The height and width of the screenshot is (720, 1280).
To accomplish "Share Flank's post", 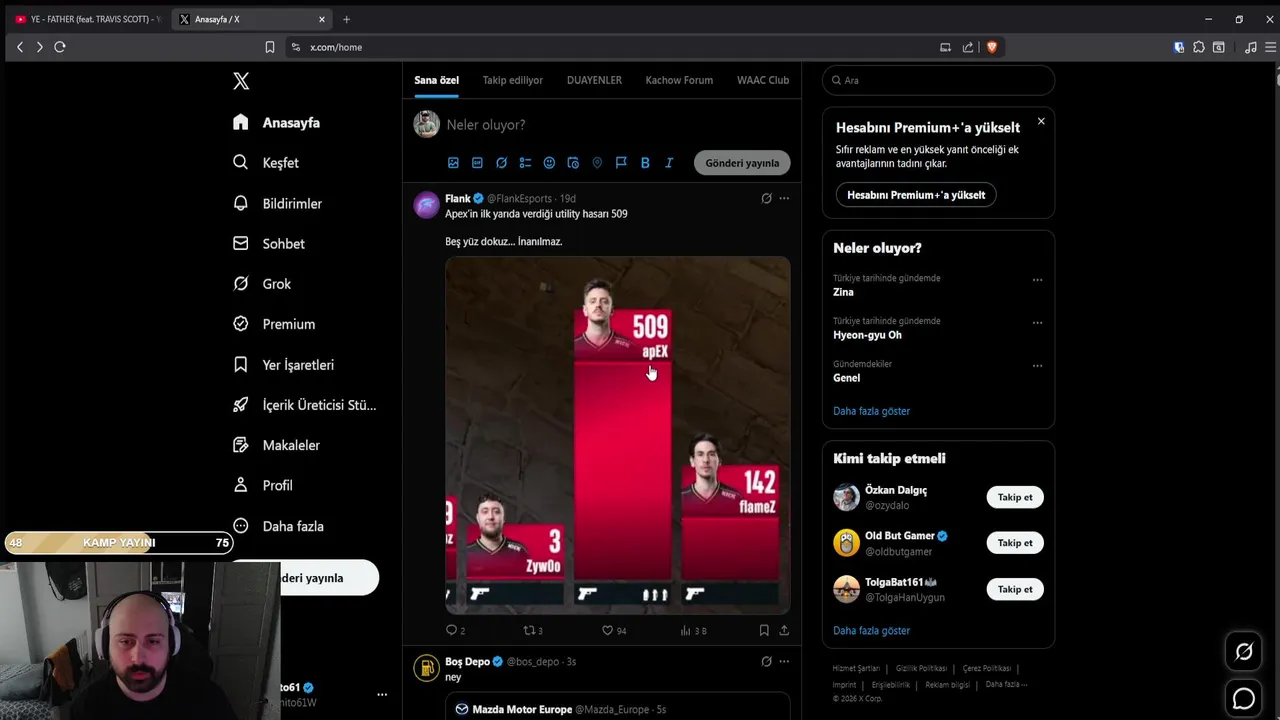I will pyautogui.click(x=784, y=631).
